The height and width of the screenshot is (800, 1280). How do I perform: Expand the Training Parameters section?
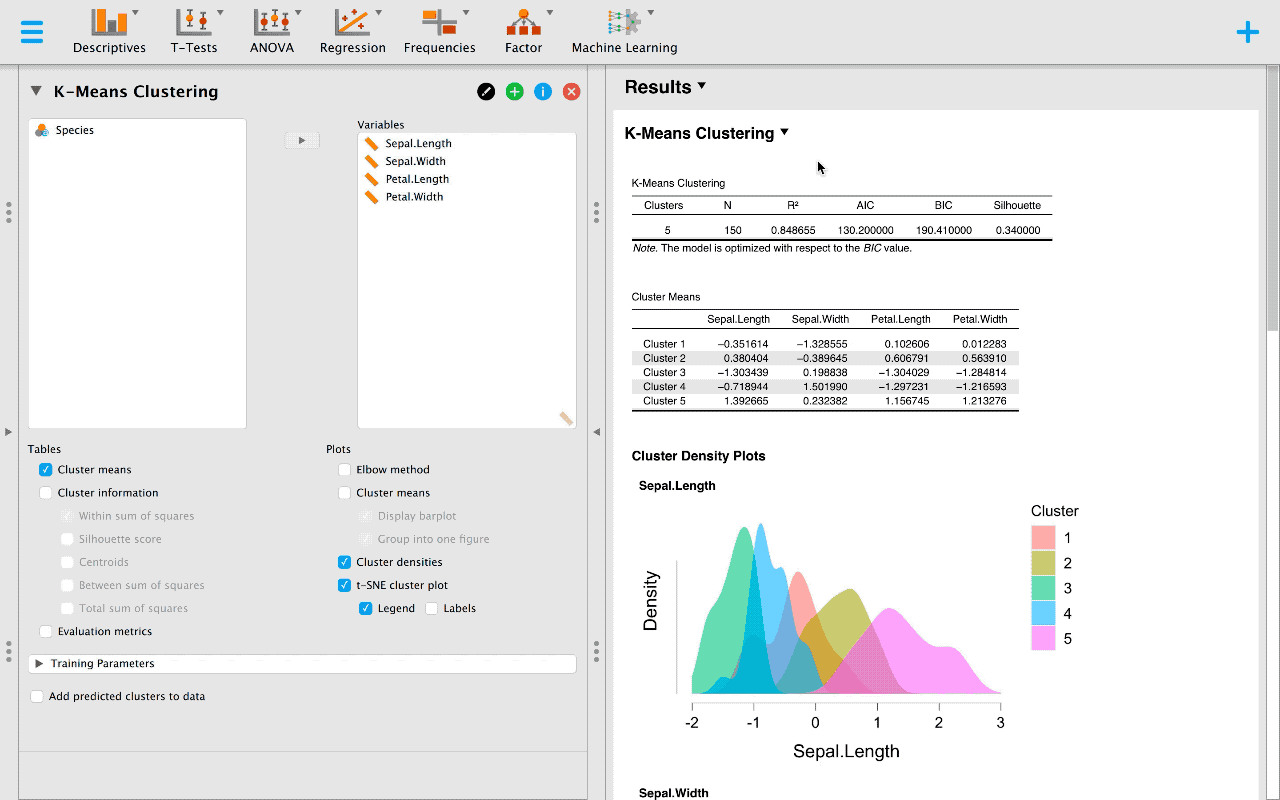pos(38,663)
